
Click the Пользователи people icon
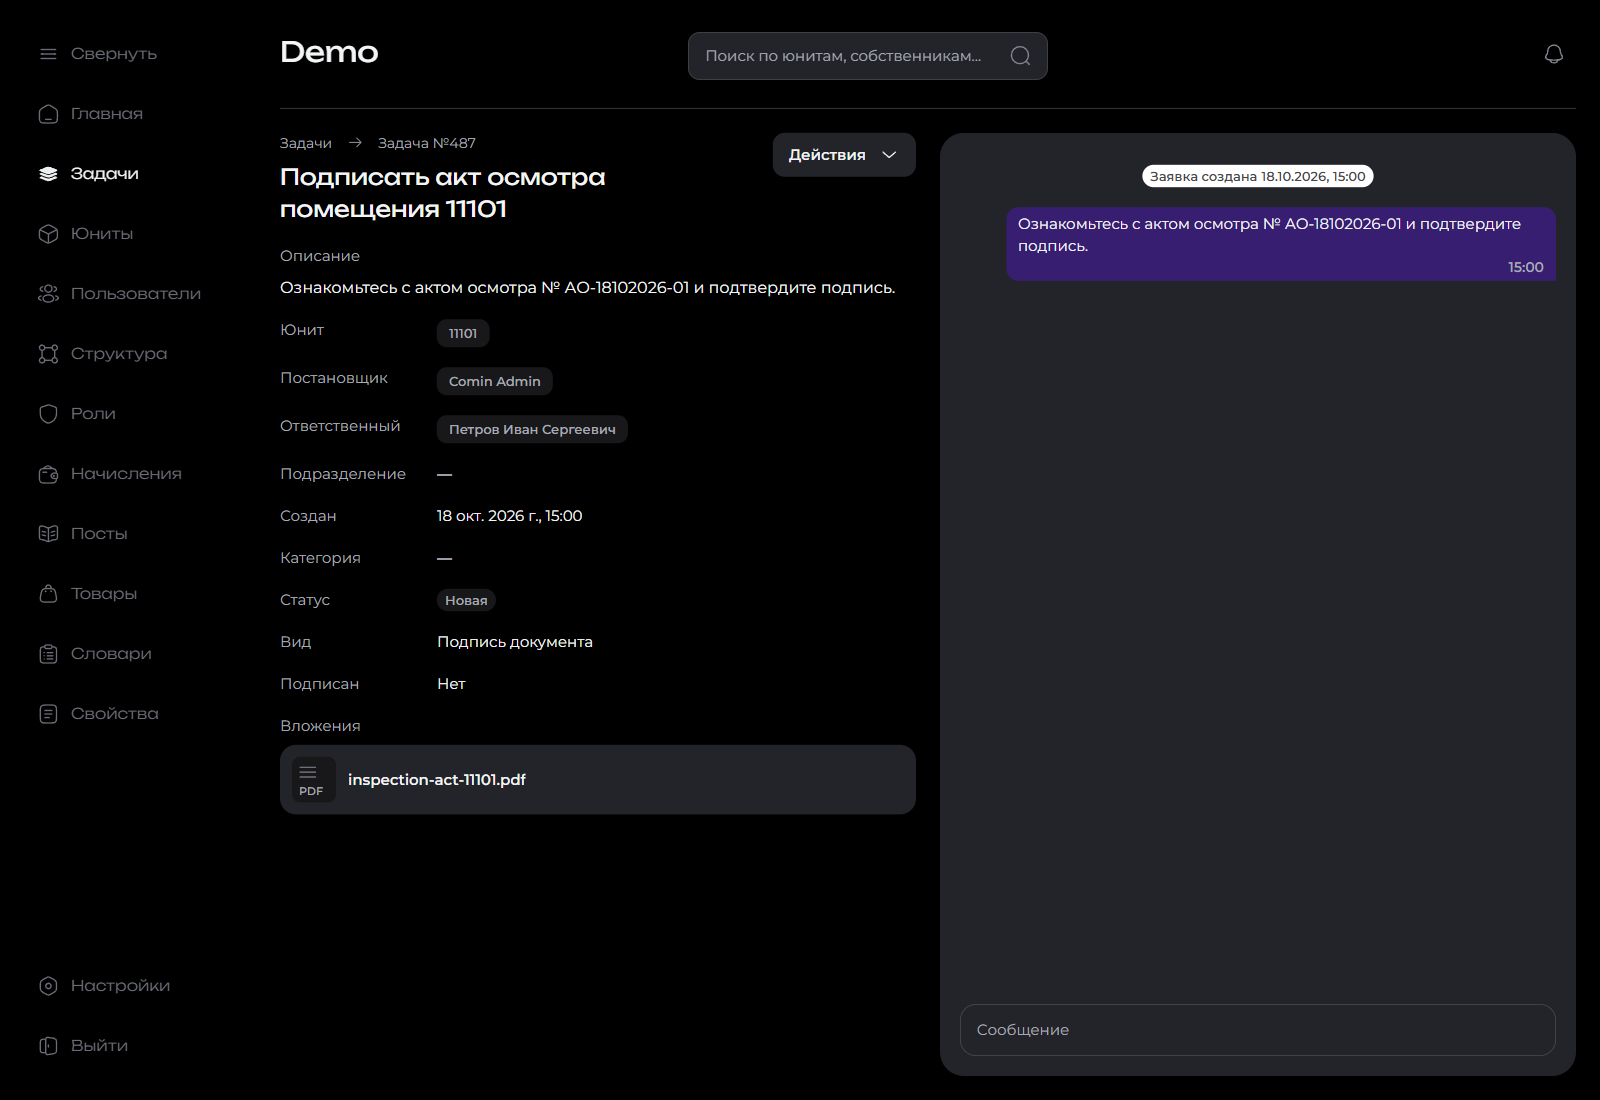pyautogui.click(x=48, y=294)
